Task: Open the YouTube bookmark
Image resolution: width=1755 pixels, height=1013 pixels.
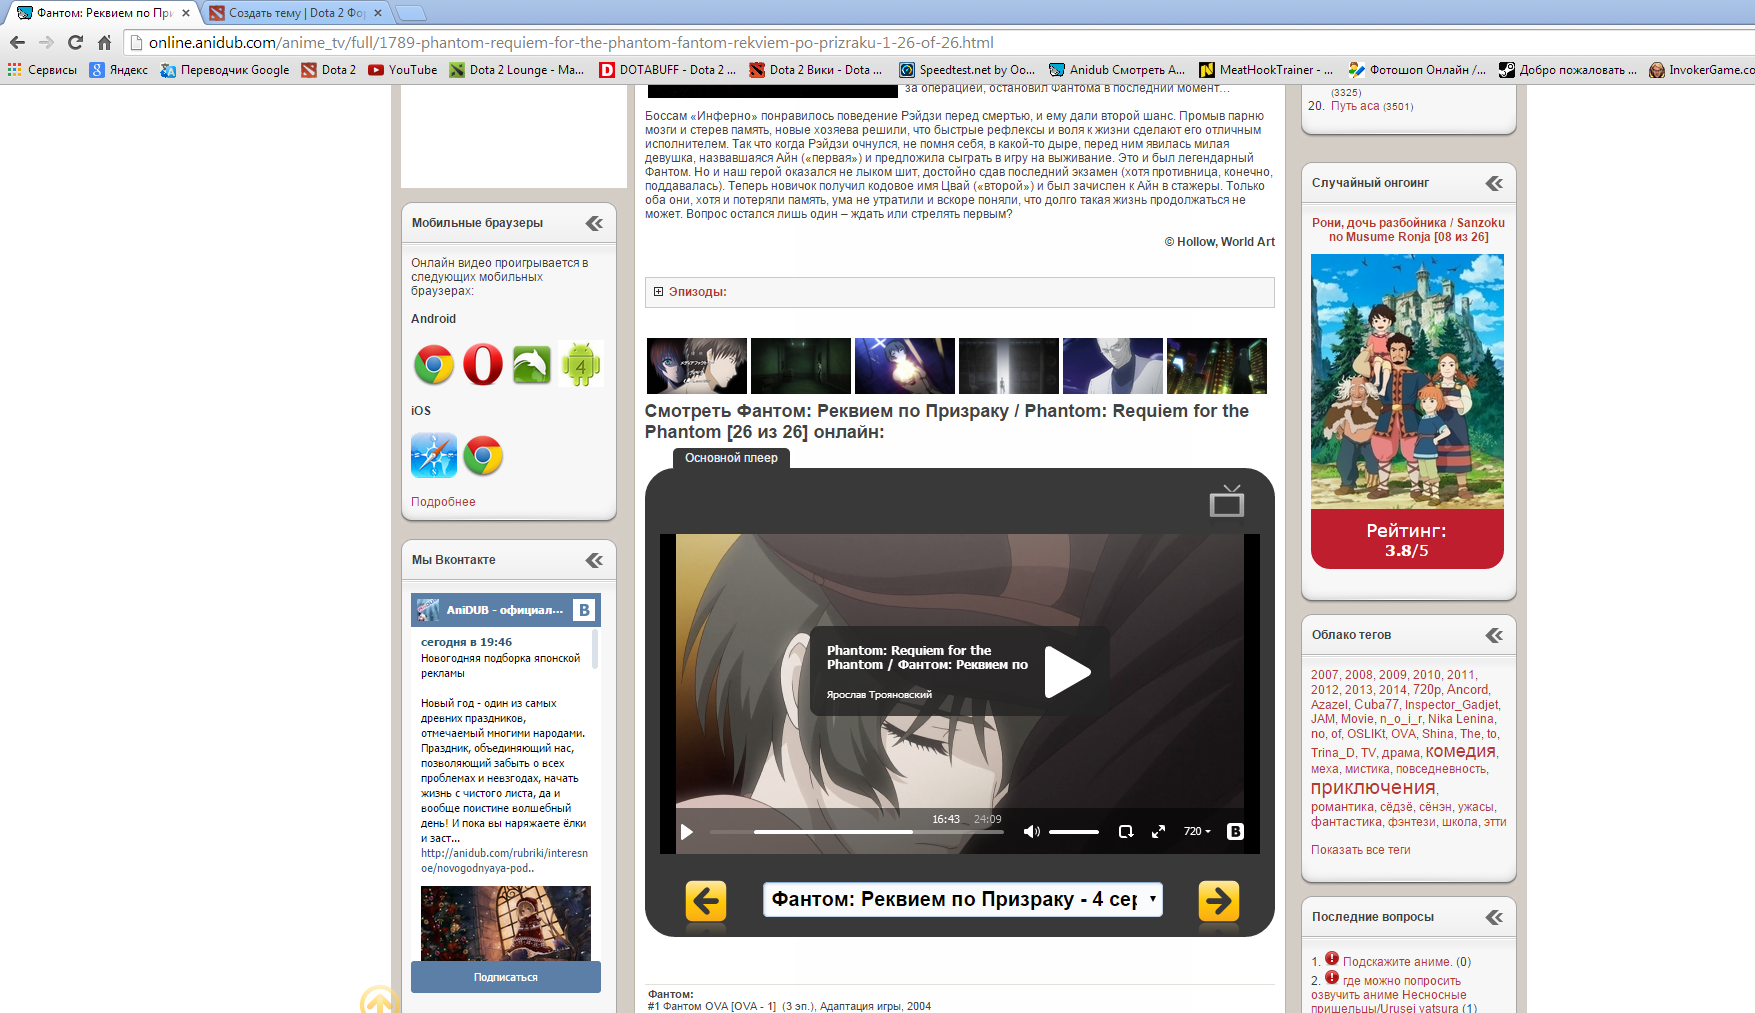Action: pos(403,70)
